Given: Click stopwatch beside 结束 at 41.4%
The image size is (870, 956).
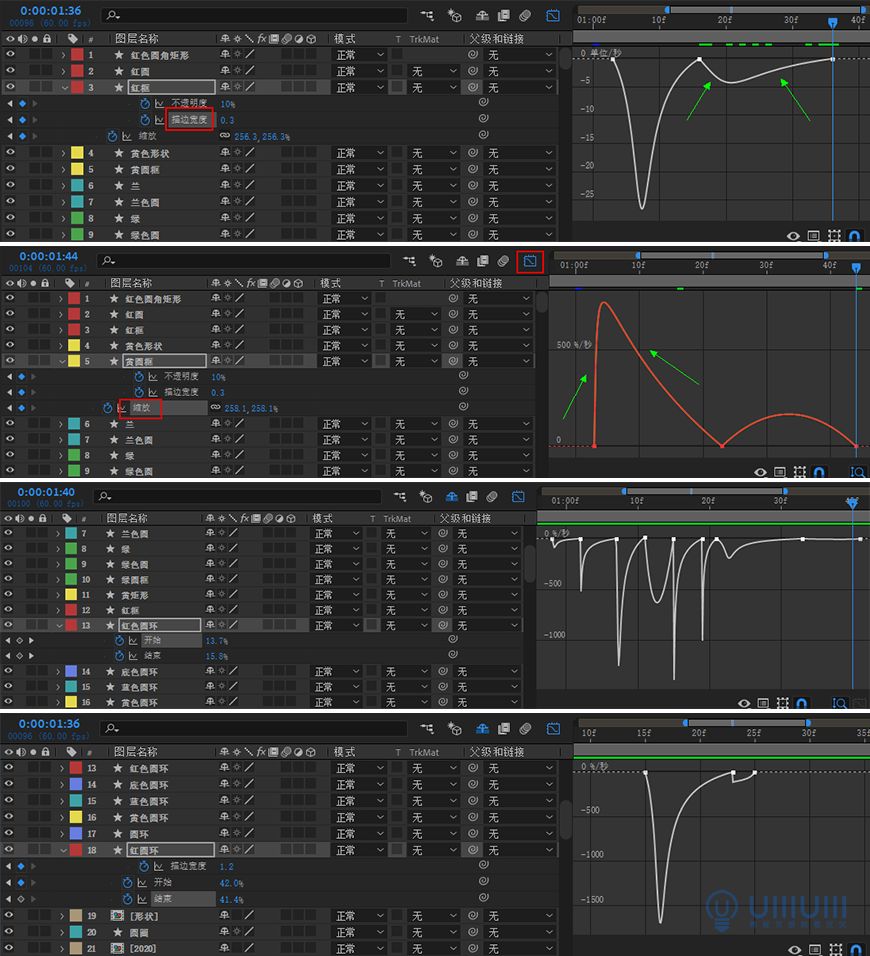Looking at the screenshot, I should 128,899.
